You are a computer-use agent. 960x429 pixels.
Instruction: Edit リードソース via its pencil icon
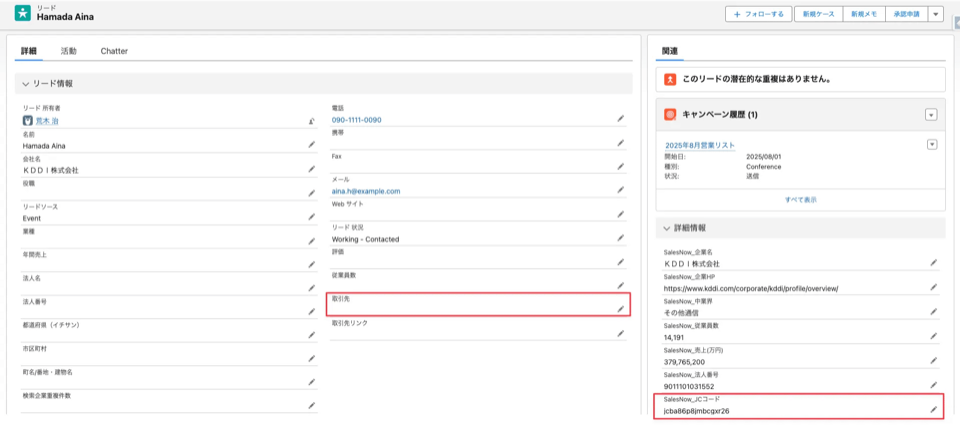[312, 217]
